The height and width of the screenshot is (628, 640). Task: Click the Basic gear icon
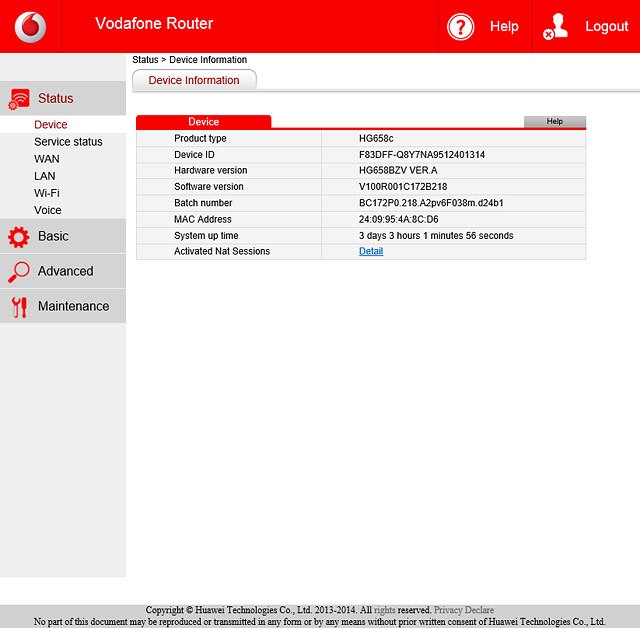point(19,237)
